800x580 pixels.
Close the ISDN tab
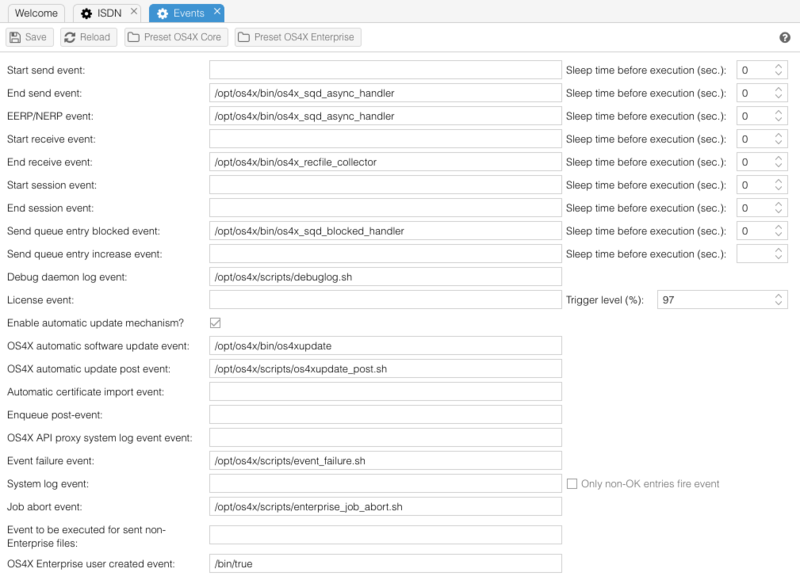pos(134,12)
